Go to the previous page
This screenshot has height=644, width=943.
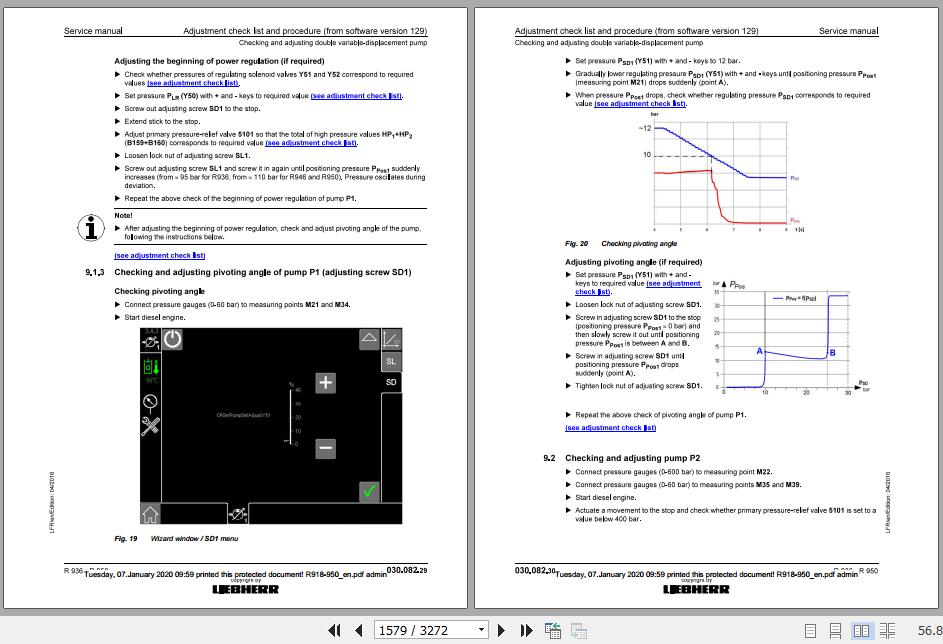[358, 630]
